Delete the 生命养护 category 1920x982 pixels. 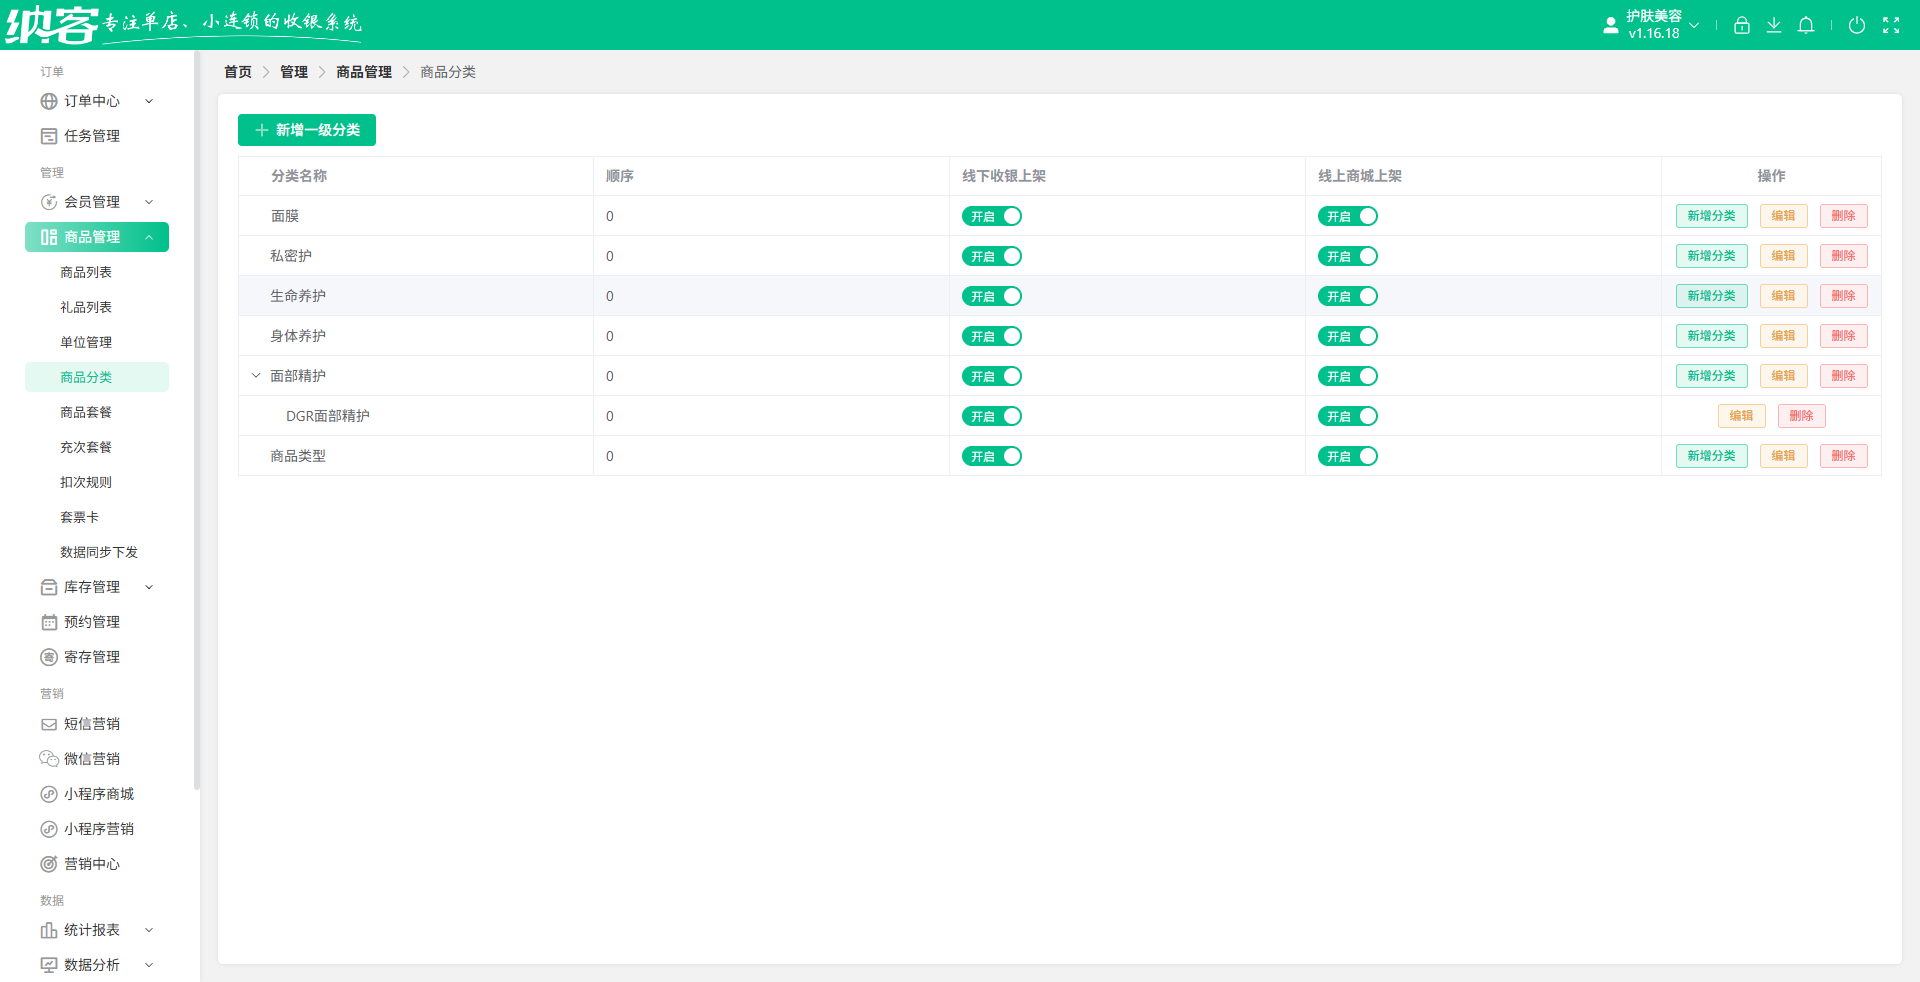point(1843,296)
